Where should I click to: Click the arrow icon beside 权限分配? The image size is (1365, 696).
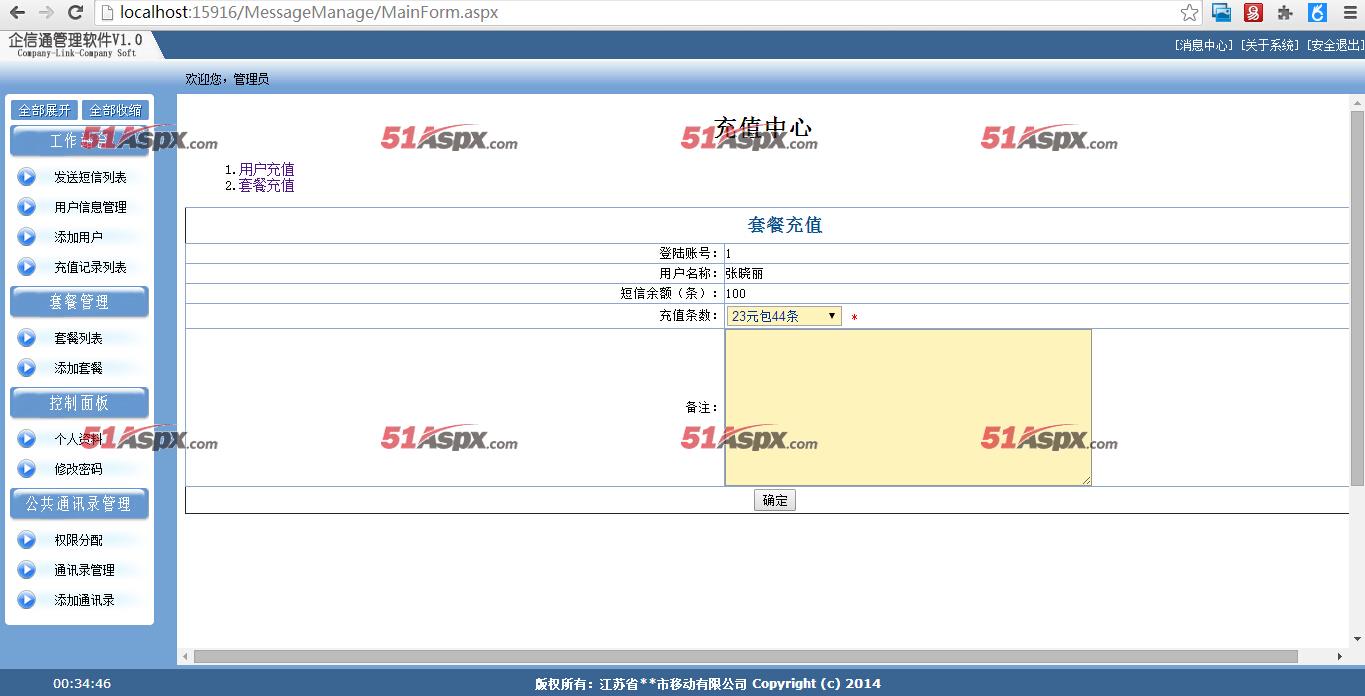[x=27, y=540]
